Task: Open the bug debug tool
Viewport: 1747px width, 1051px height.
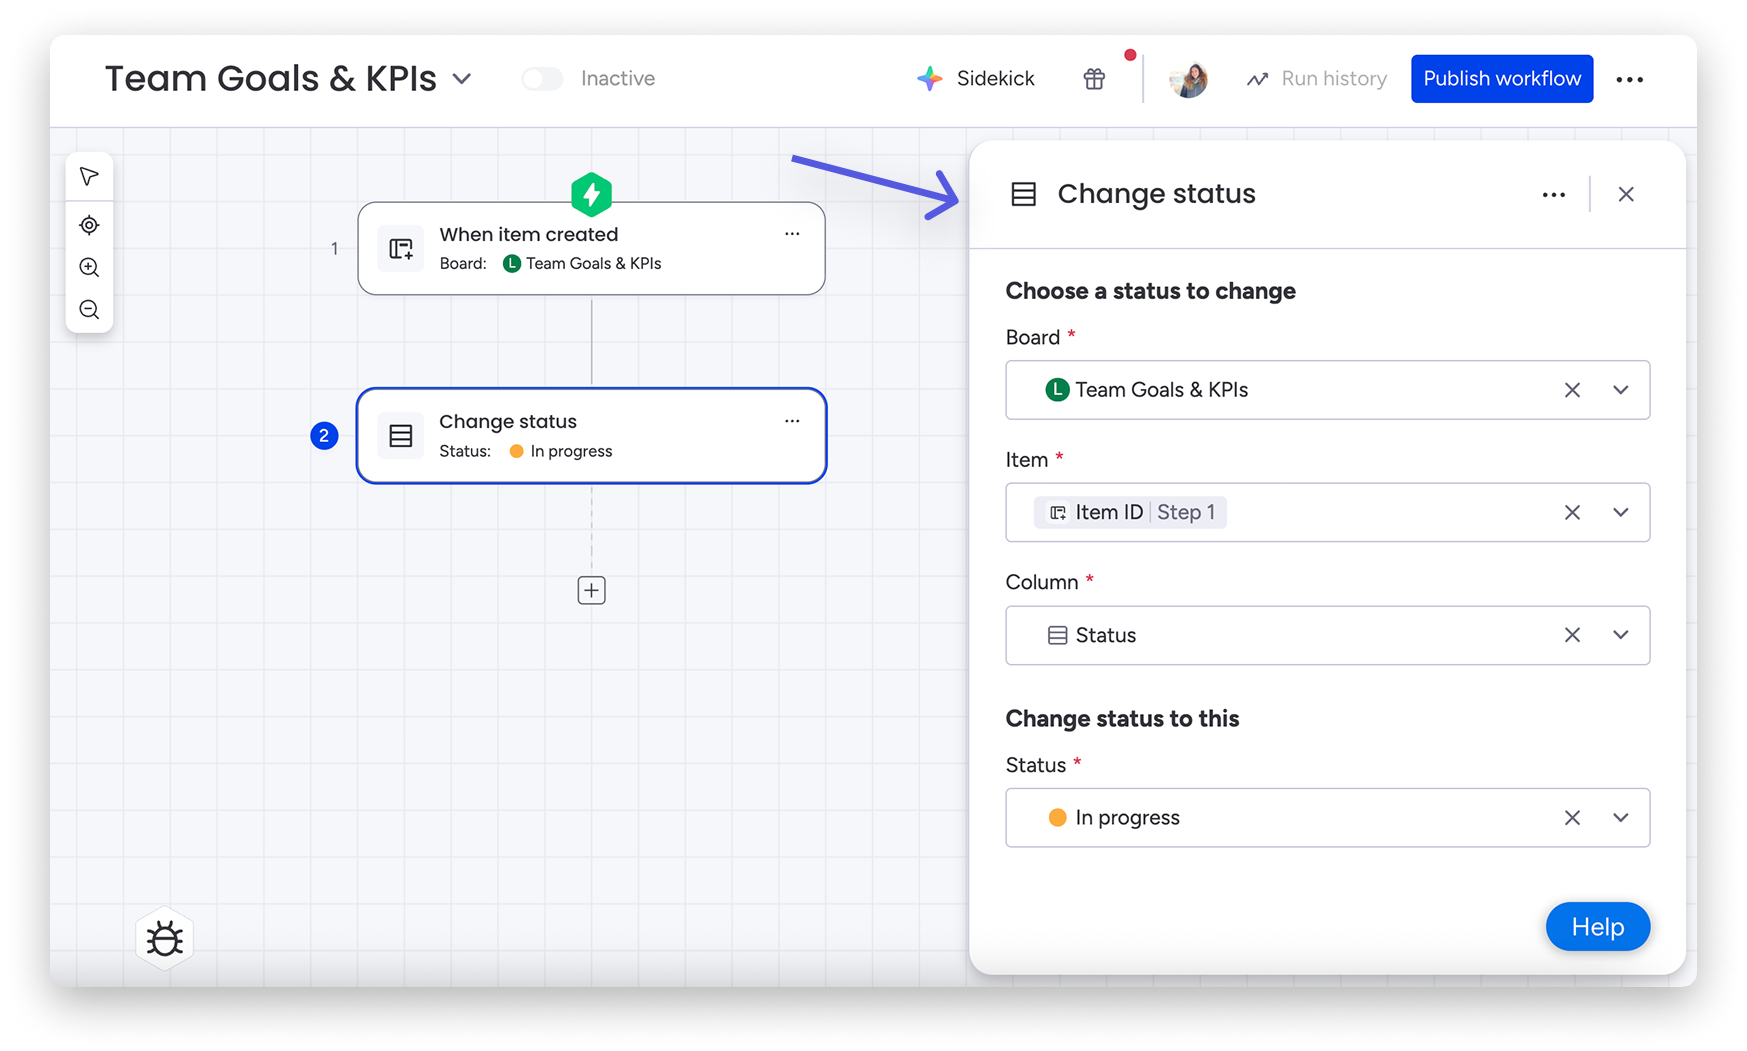Action: pos(165,939)
